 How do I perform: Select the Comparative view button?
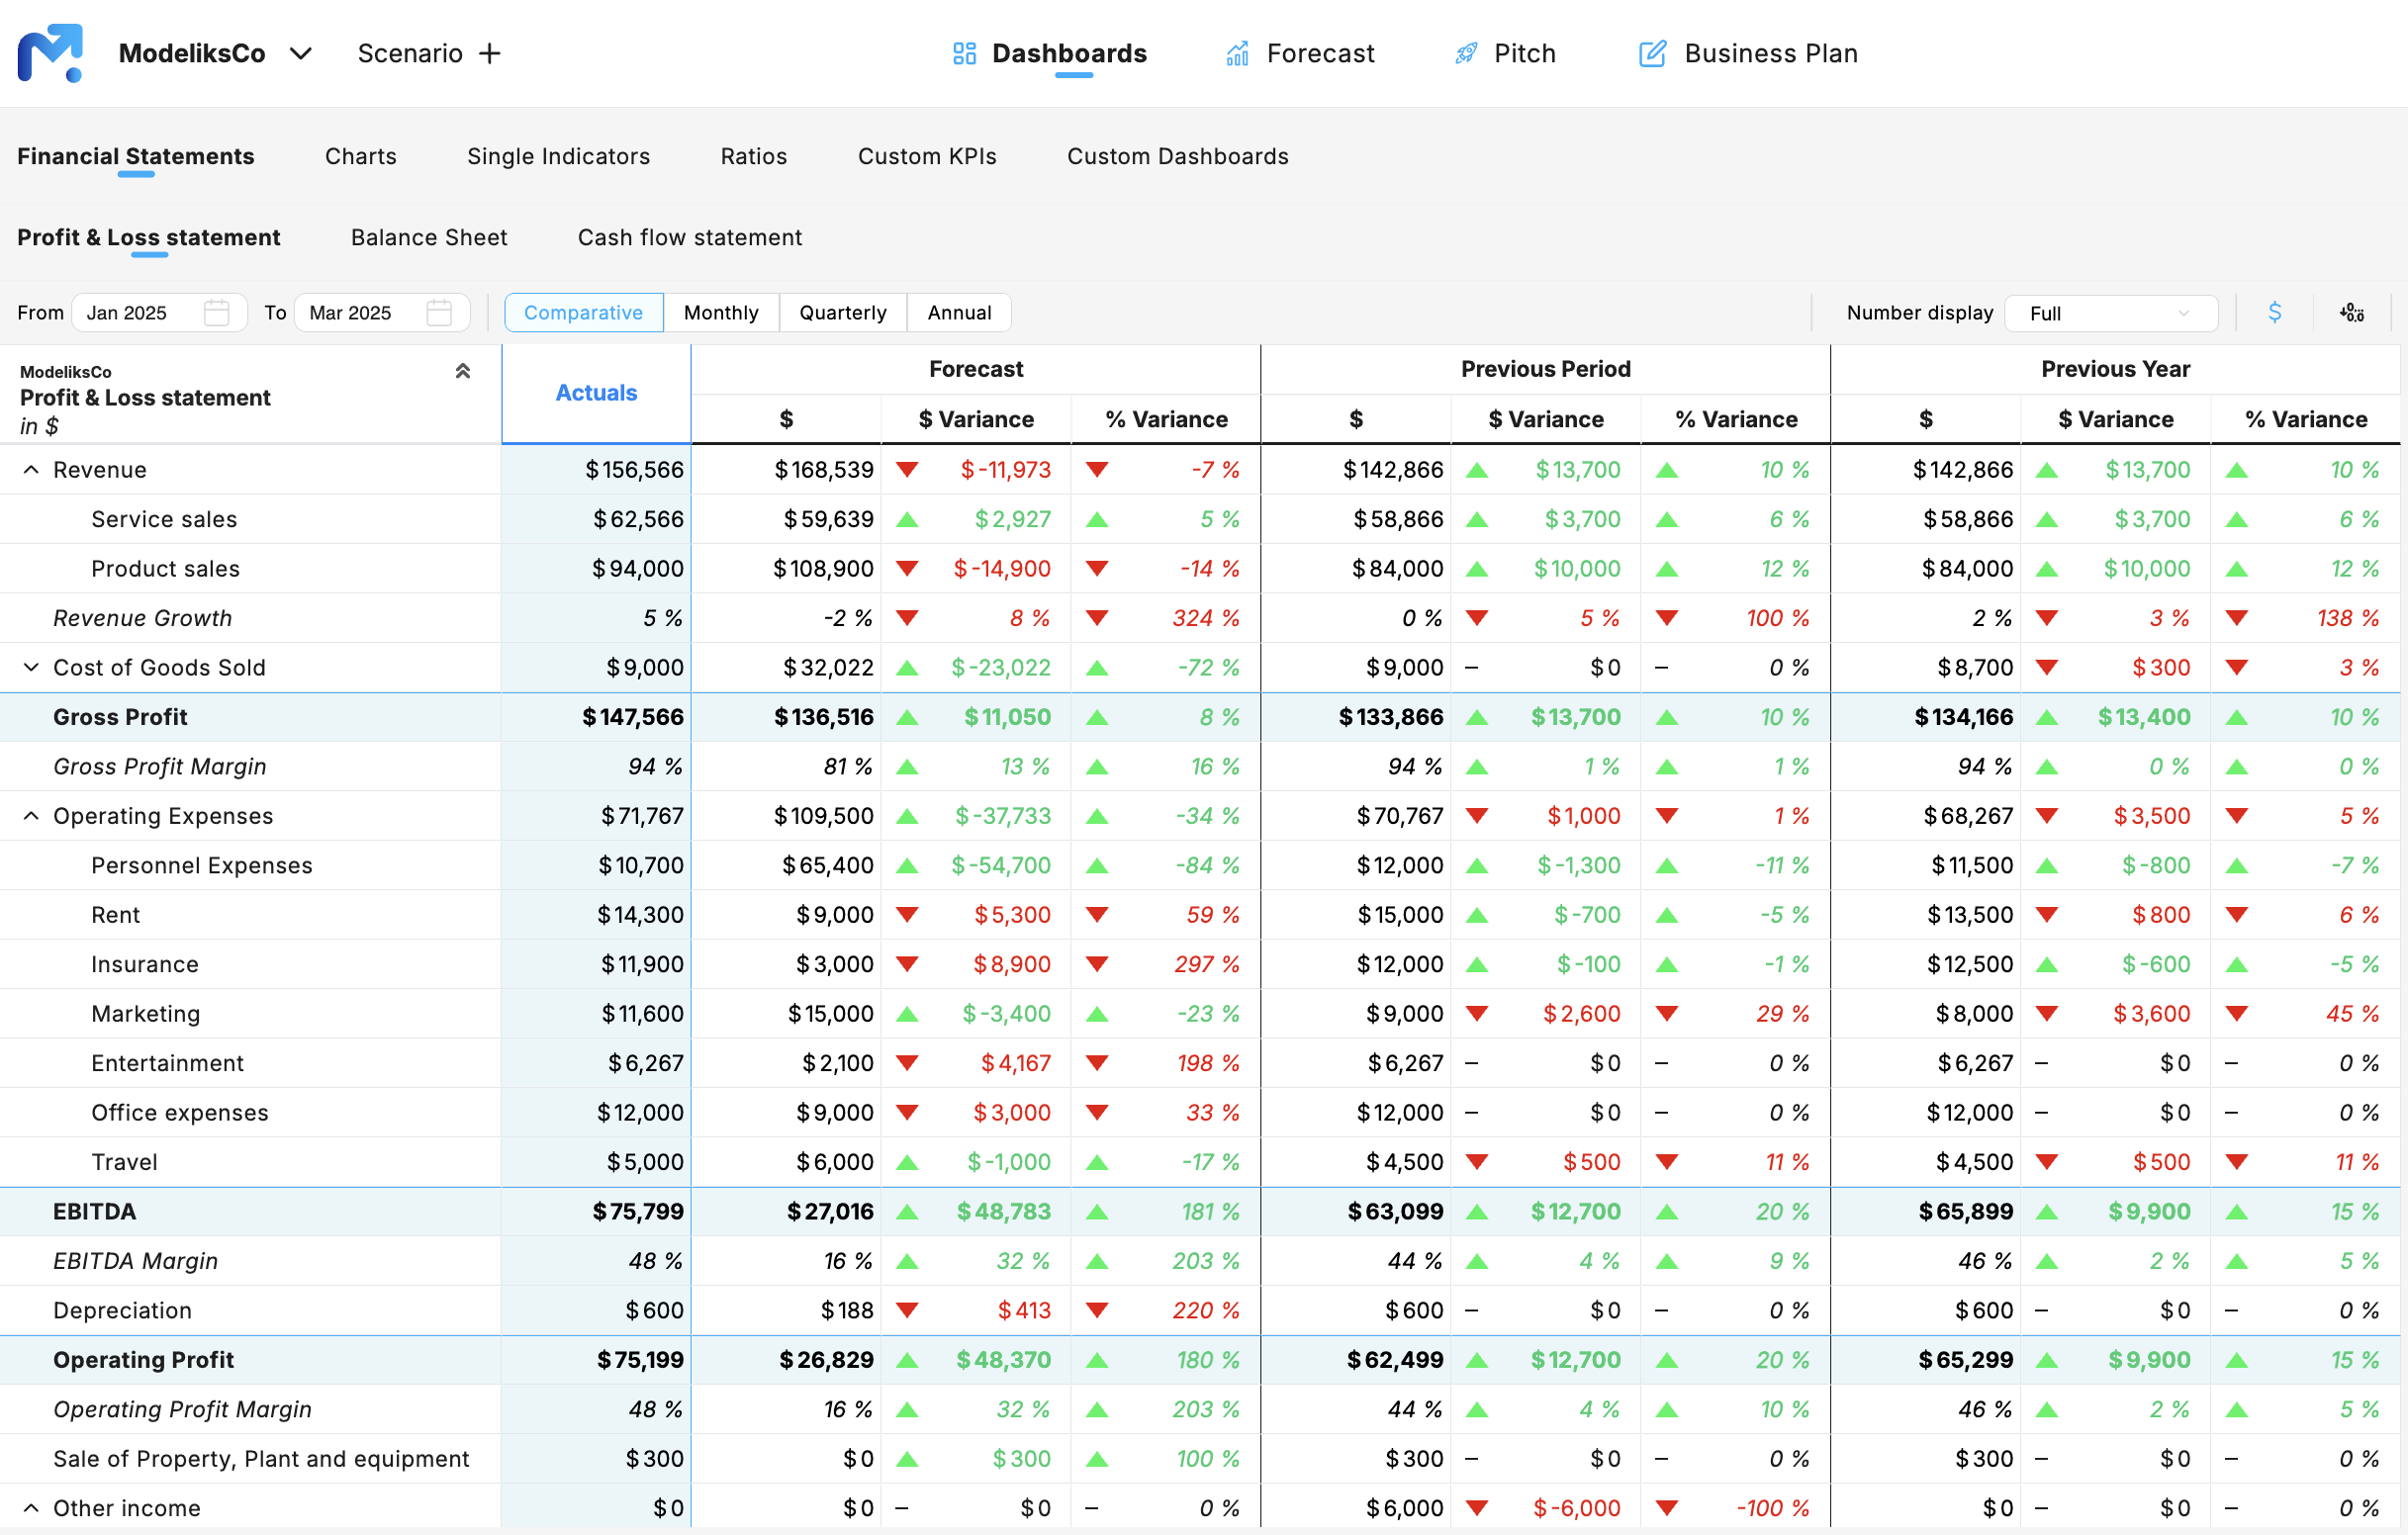(x=583, y=312)
